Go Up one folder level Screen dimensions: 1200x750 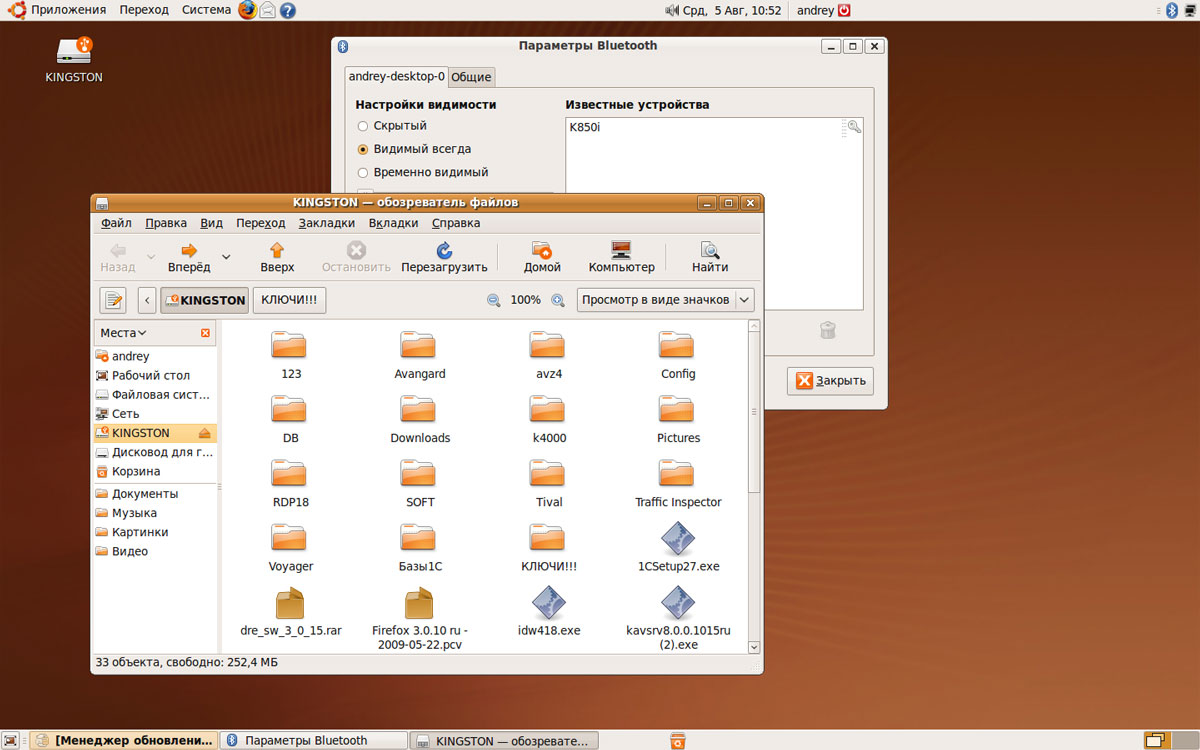[277, 251]
